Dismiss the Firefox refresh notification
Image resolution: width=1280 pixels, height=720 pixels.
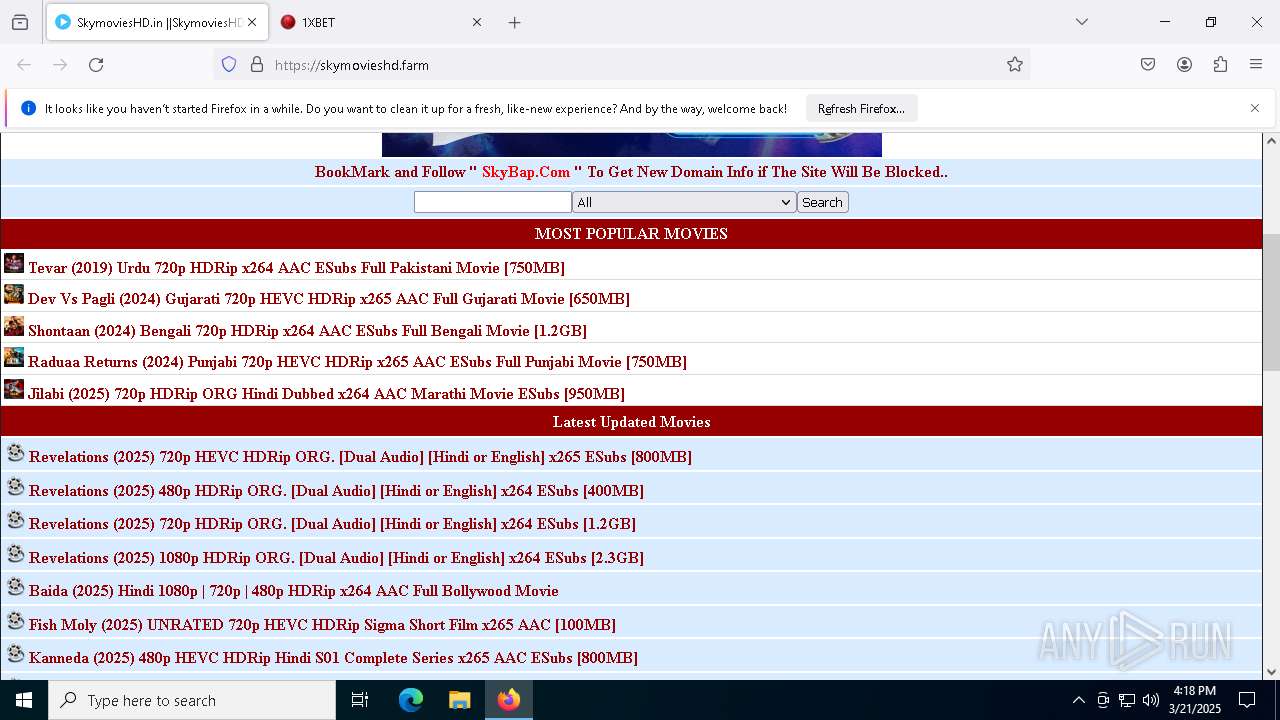coord(1255,108)
